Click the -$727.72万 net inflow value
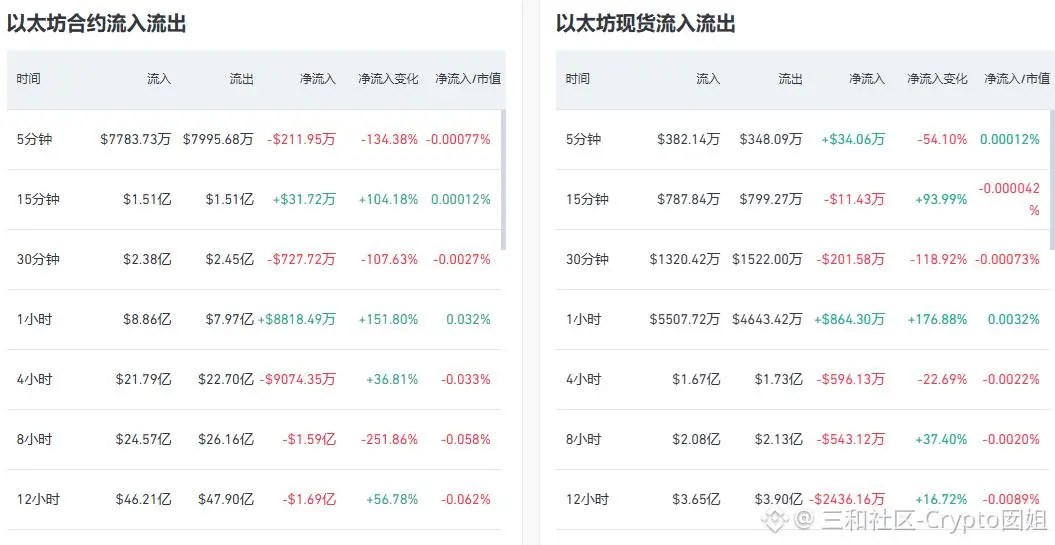 (x=301, y=259)
